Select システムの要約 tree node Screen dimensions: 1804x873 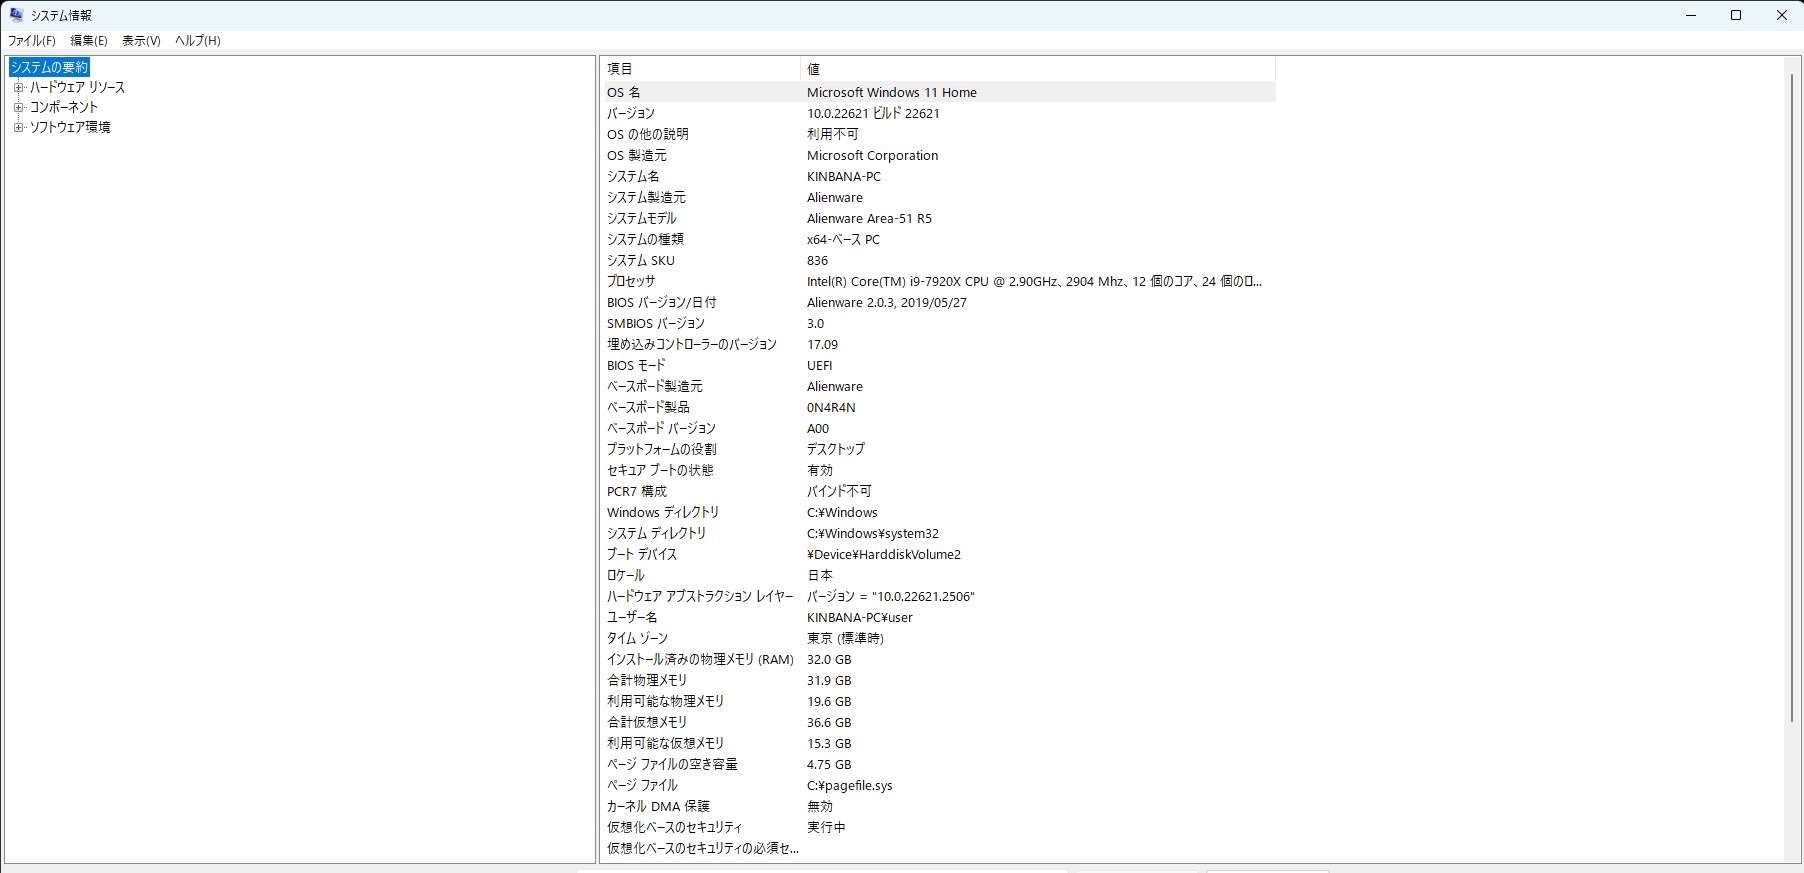point(49,67)
